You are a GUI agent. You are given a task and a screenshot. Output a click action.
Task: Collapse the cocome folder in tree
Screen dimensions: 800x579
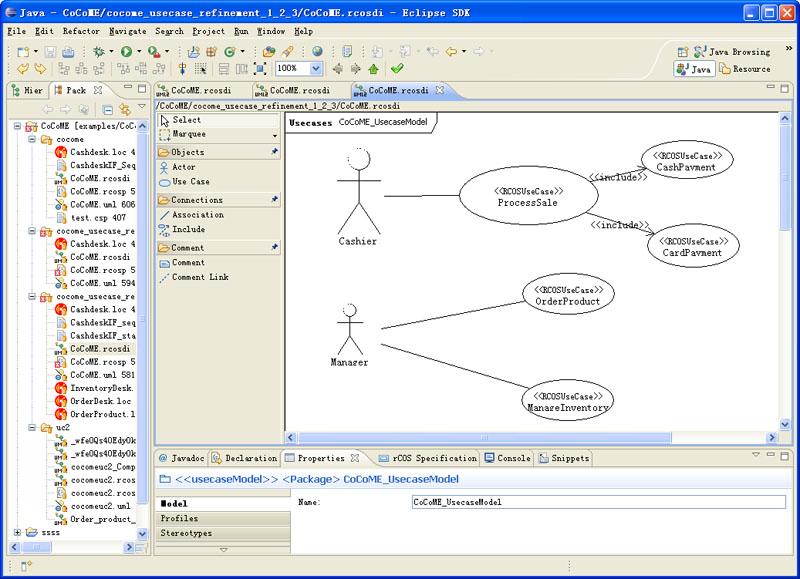[x=32, y=139]
